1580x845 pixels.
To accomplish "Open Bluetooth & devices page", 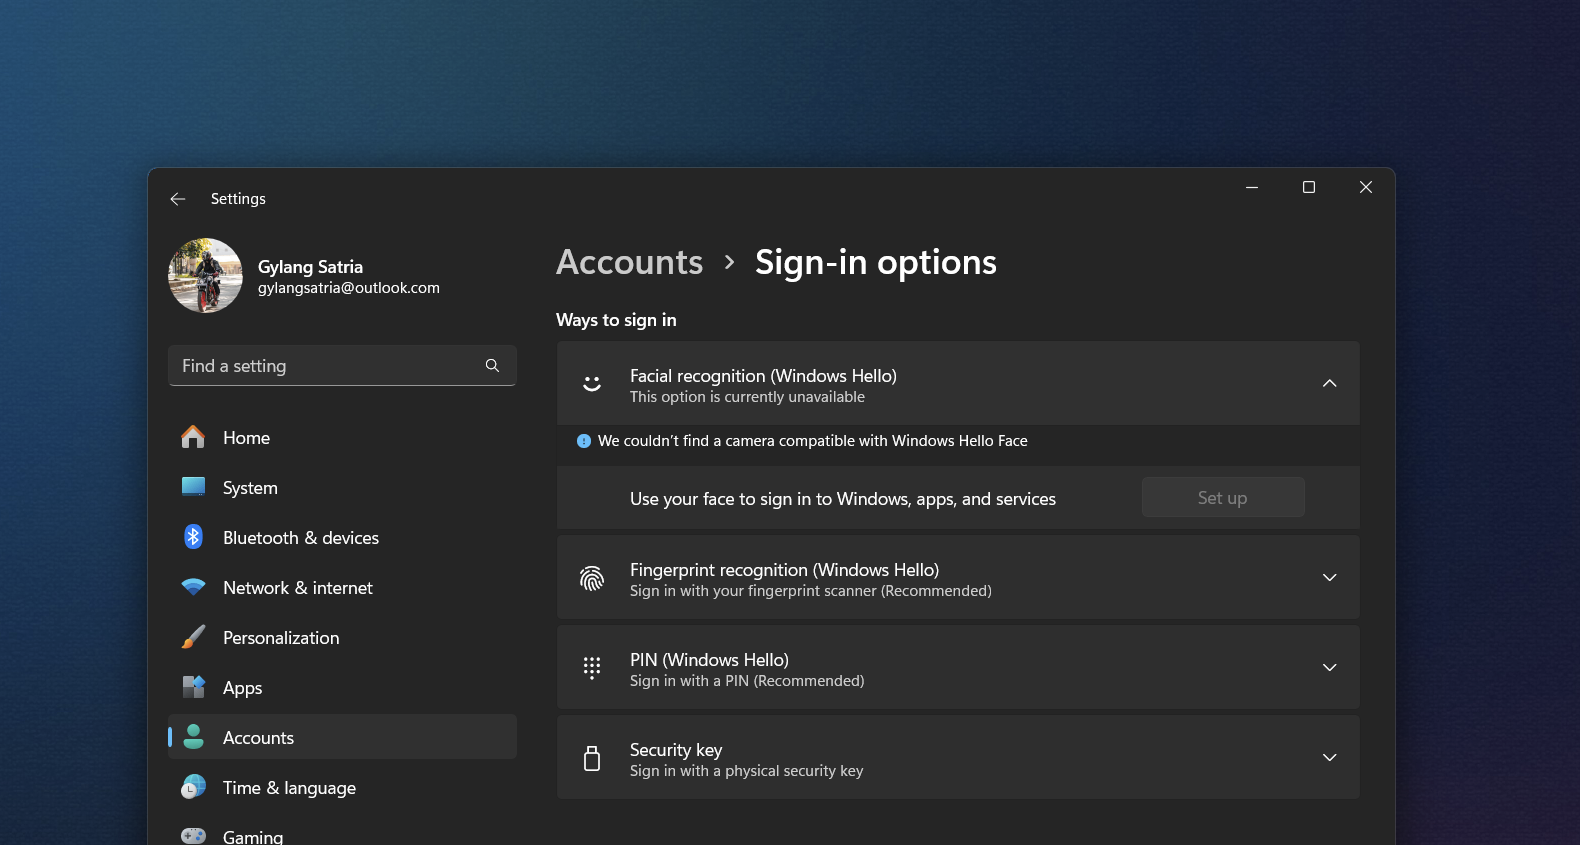I will click(x=342, y=537).
